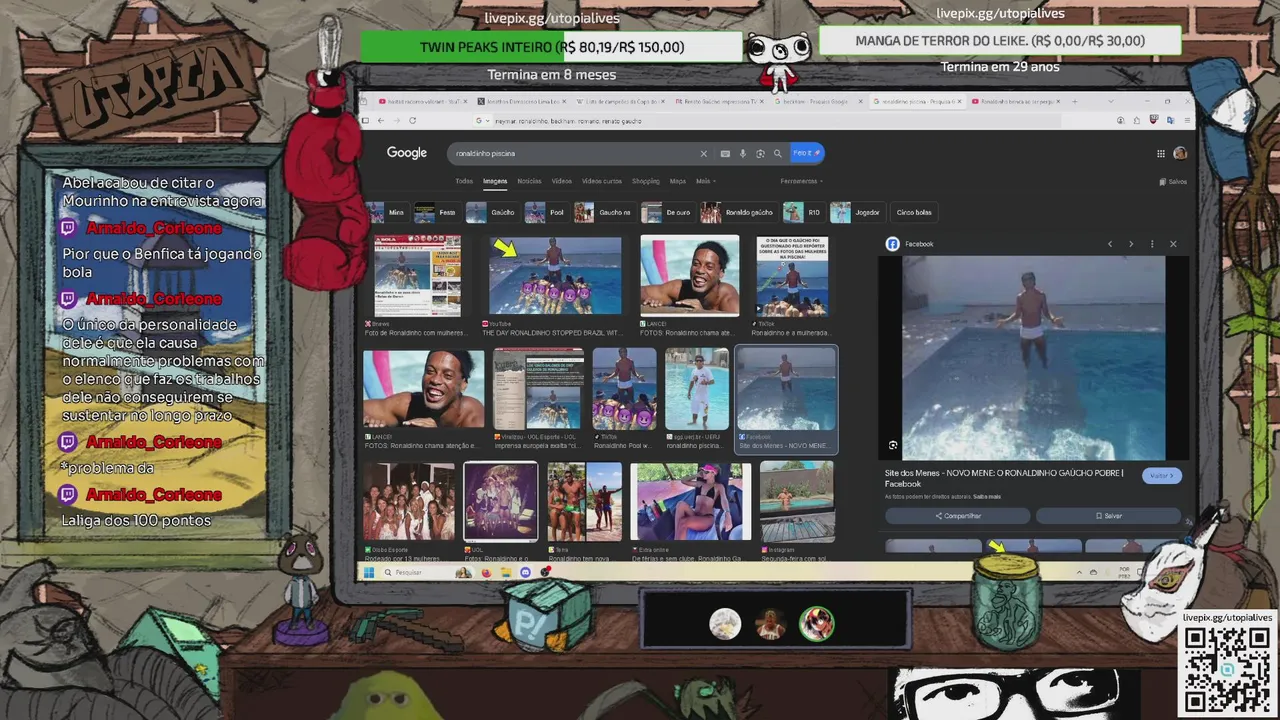Open Firefox from the taskbar
Viewport: 1280px width, 720px height.
coord(487,572)
